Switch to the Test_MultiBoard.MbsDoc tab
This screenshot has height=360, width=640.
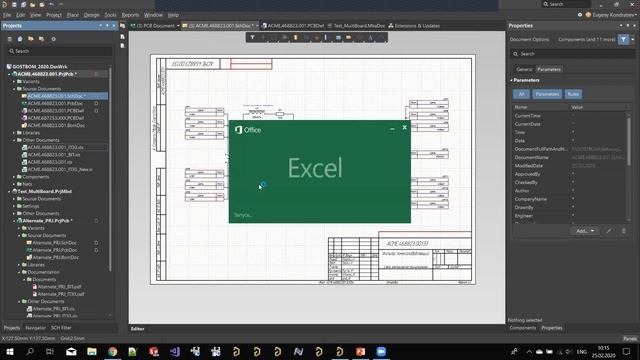(356, 26)
